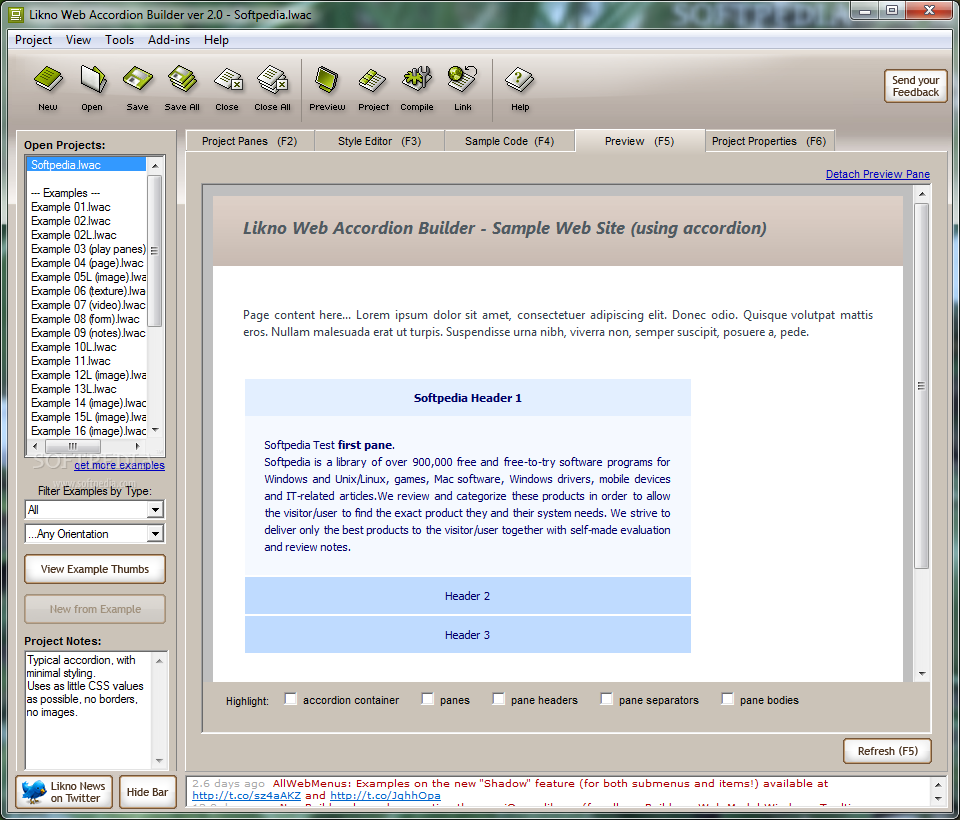Click the preview pane scroll up arrow
Image resolution: width=960 pixels, height=820 pixels.
point(922,194)
